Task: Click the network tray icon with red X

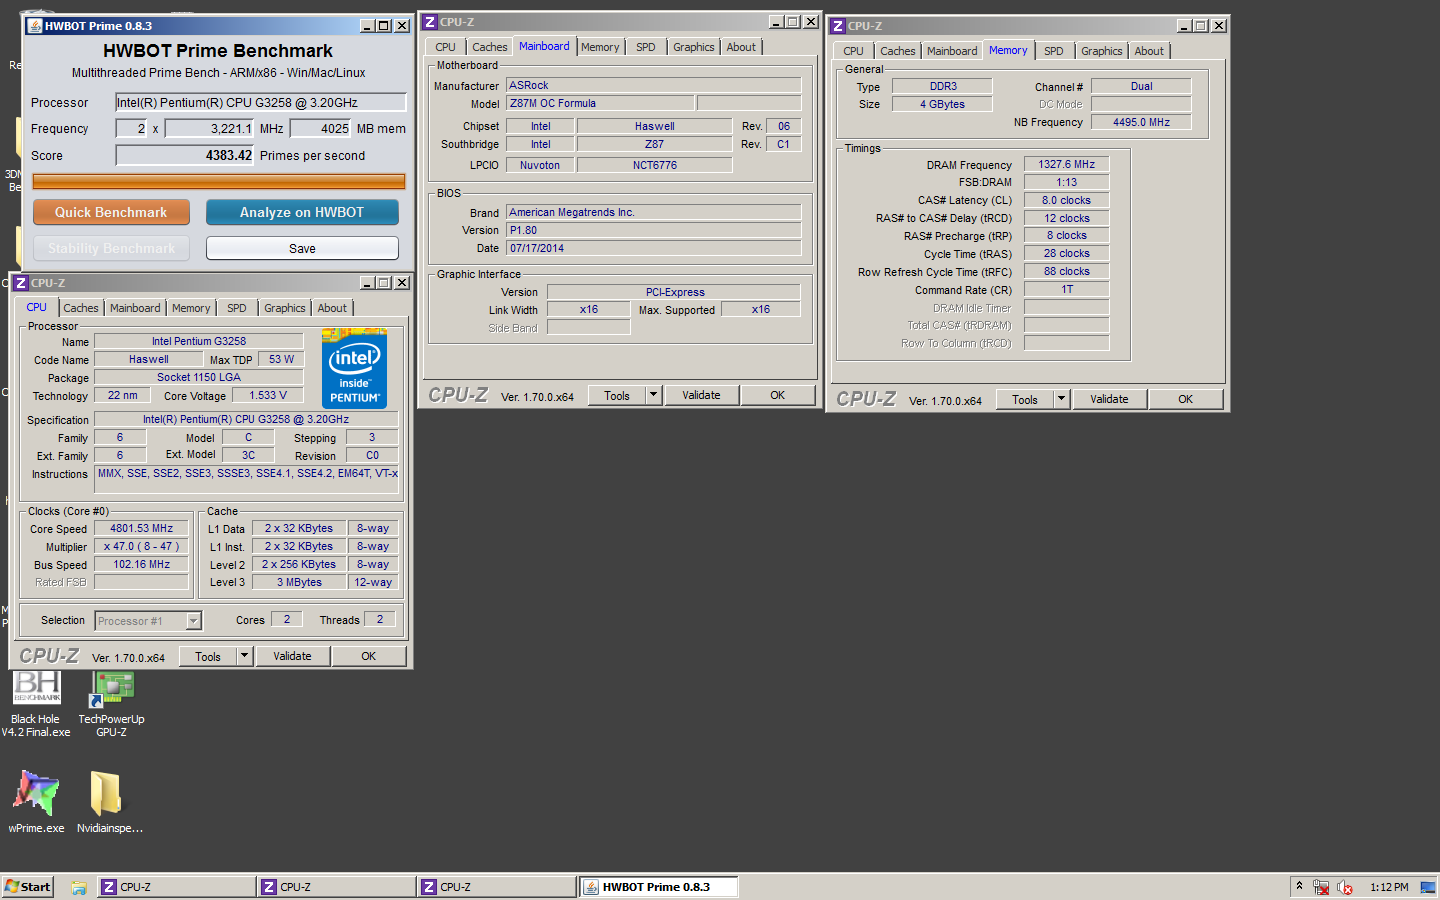Action: [1321, 887]
